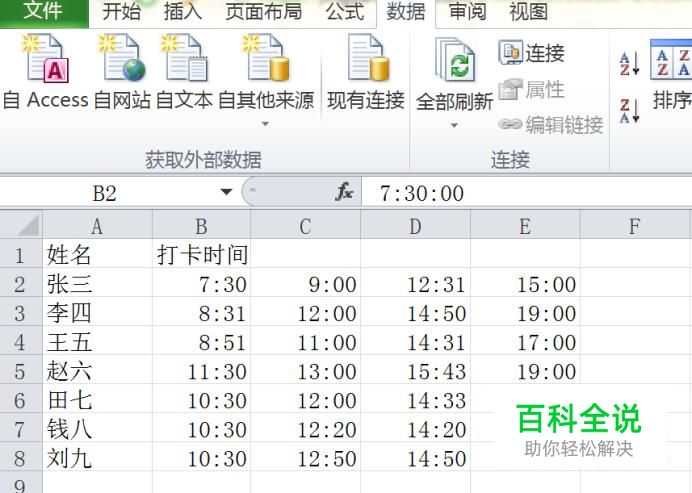Select row 8 header
Screen dimensions: 692x493
(x=20, y=458)
